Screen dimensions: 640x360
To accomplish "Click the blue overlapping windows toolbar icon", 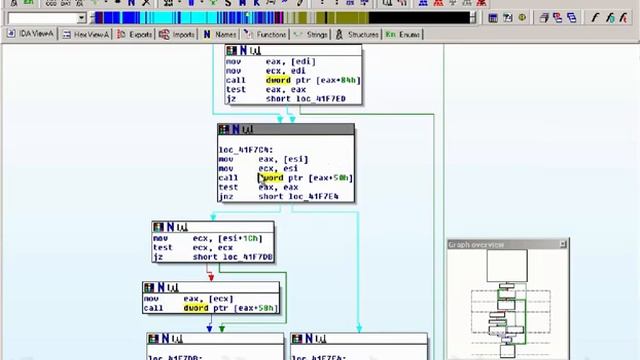I will (572, 18).
